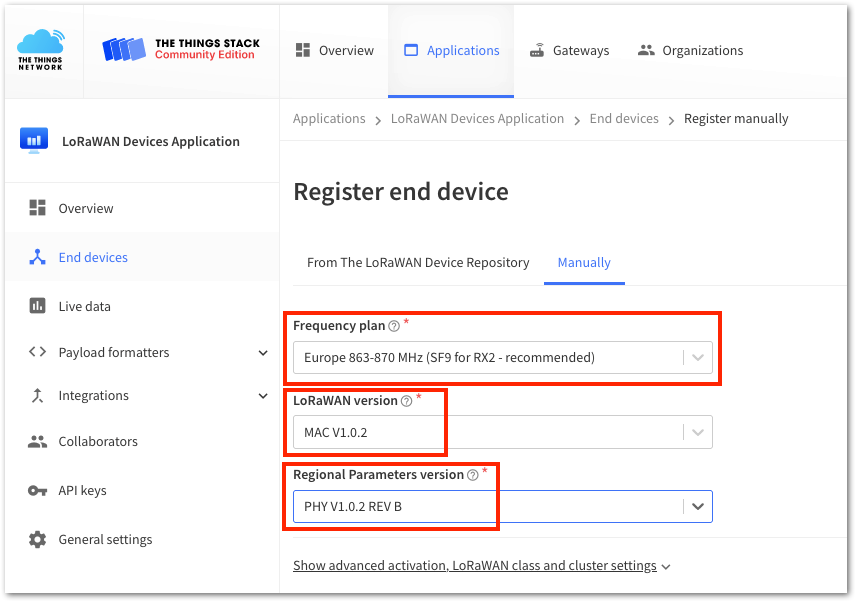Click the LoRaWAN Devices Application icon

point(34,141)
